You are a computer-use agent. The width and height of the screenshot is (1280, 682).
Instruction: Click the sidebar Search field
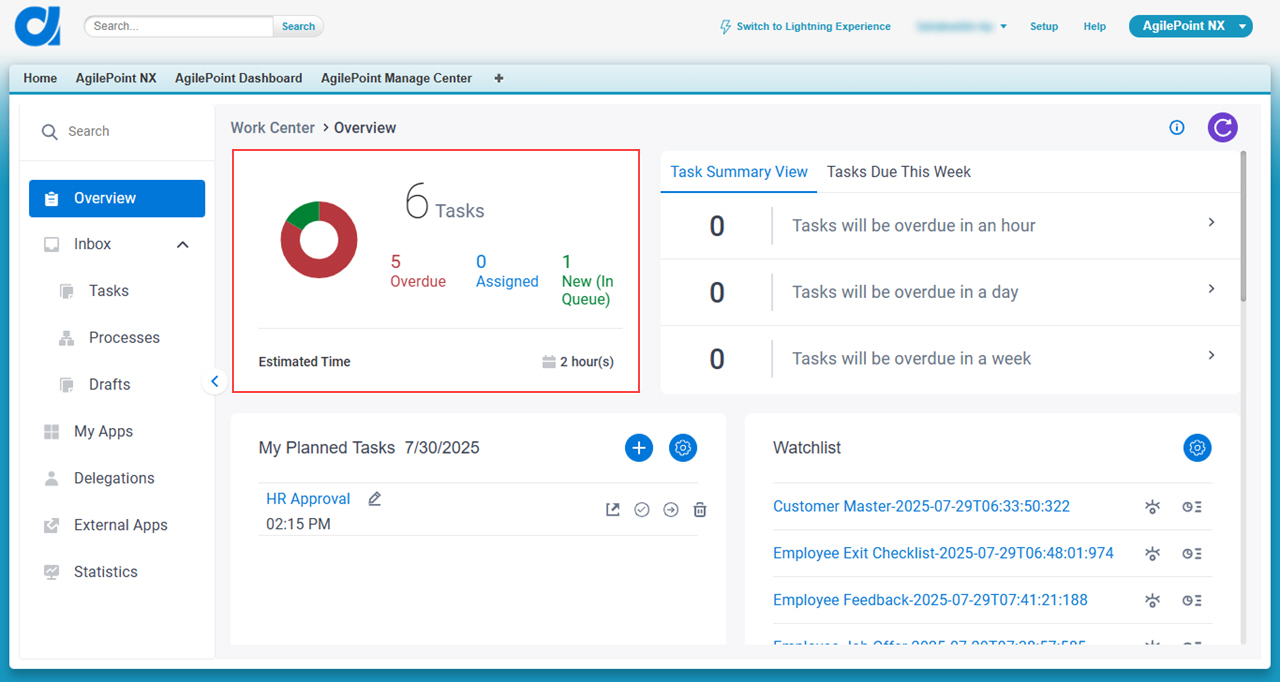click(117, 131)
